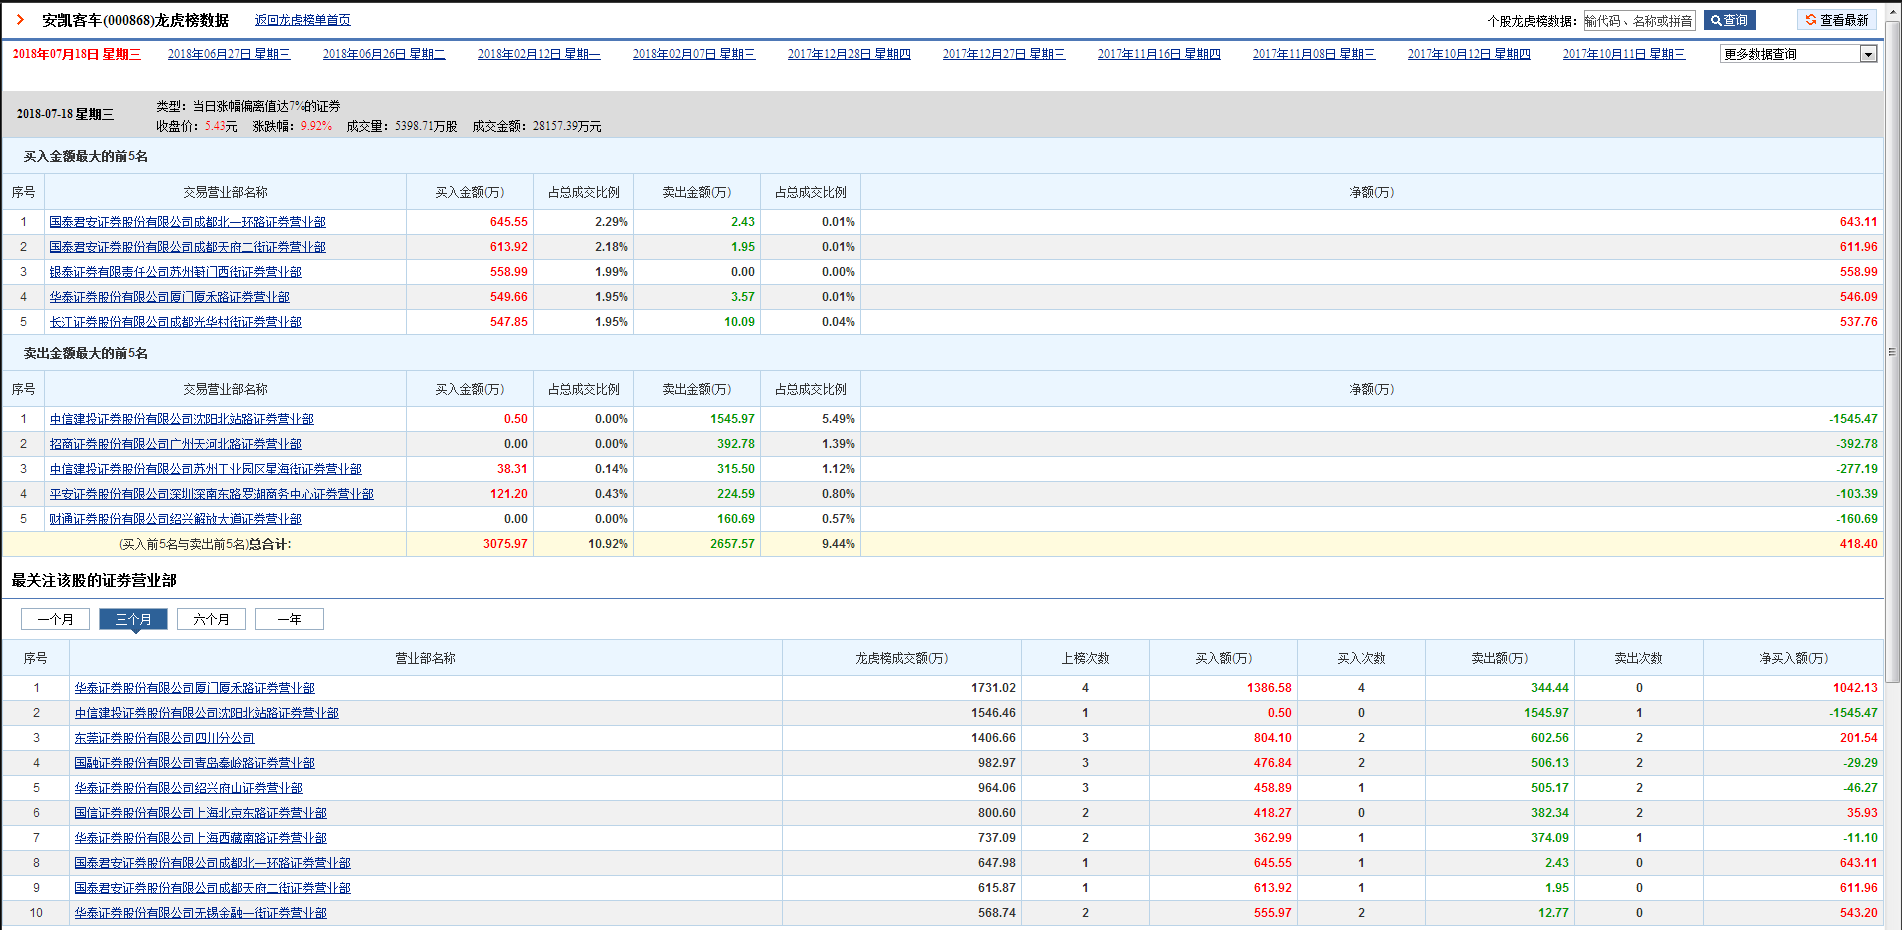Click 龙虎榜成交额(万) column header

click(901, 658)
